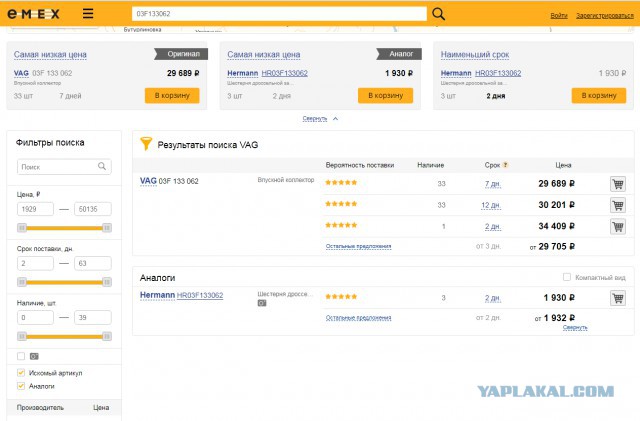Click camera icon under Hermann analog description
Viewport: 640px width, 421px height.
(x=262, y=303)
